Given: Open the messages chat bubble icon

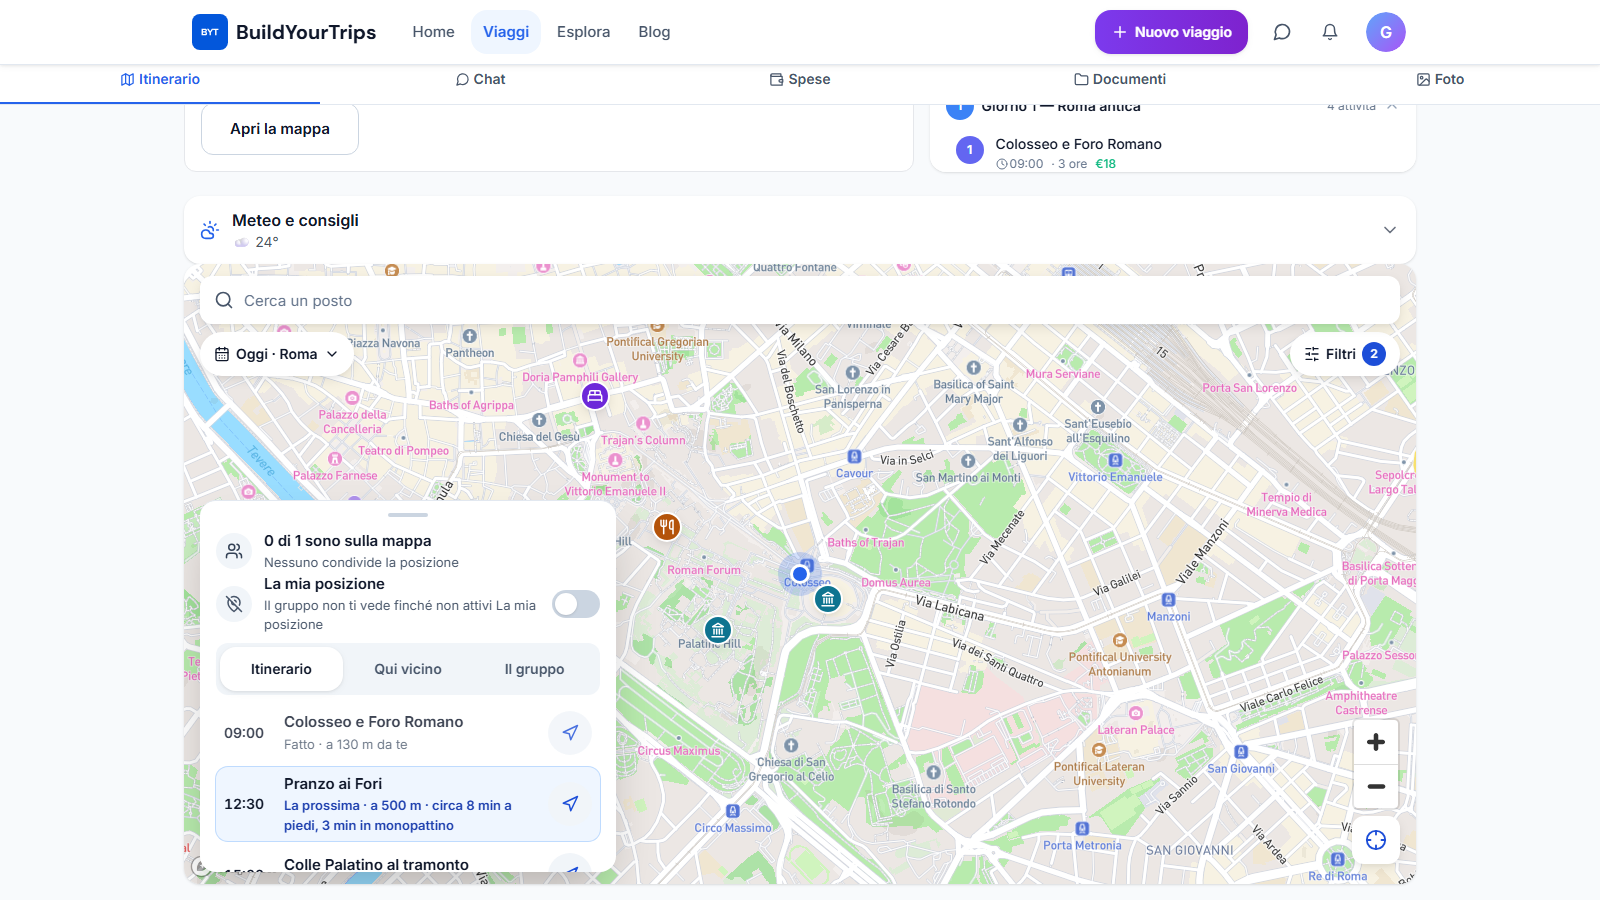Looking at the screenshot, I should [x=1282, y=32].
